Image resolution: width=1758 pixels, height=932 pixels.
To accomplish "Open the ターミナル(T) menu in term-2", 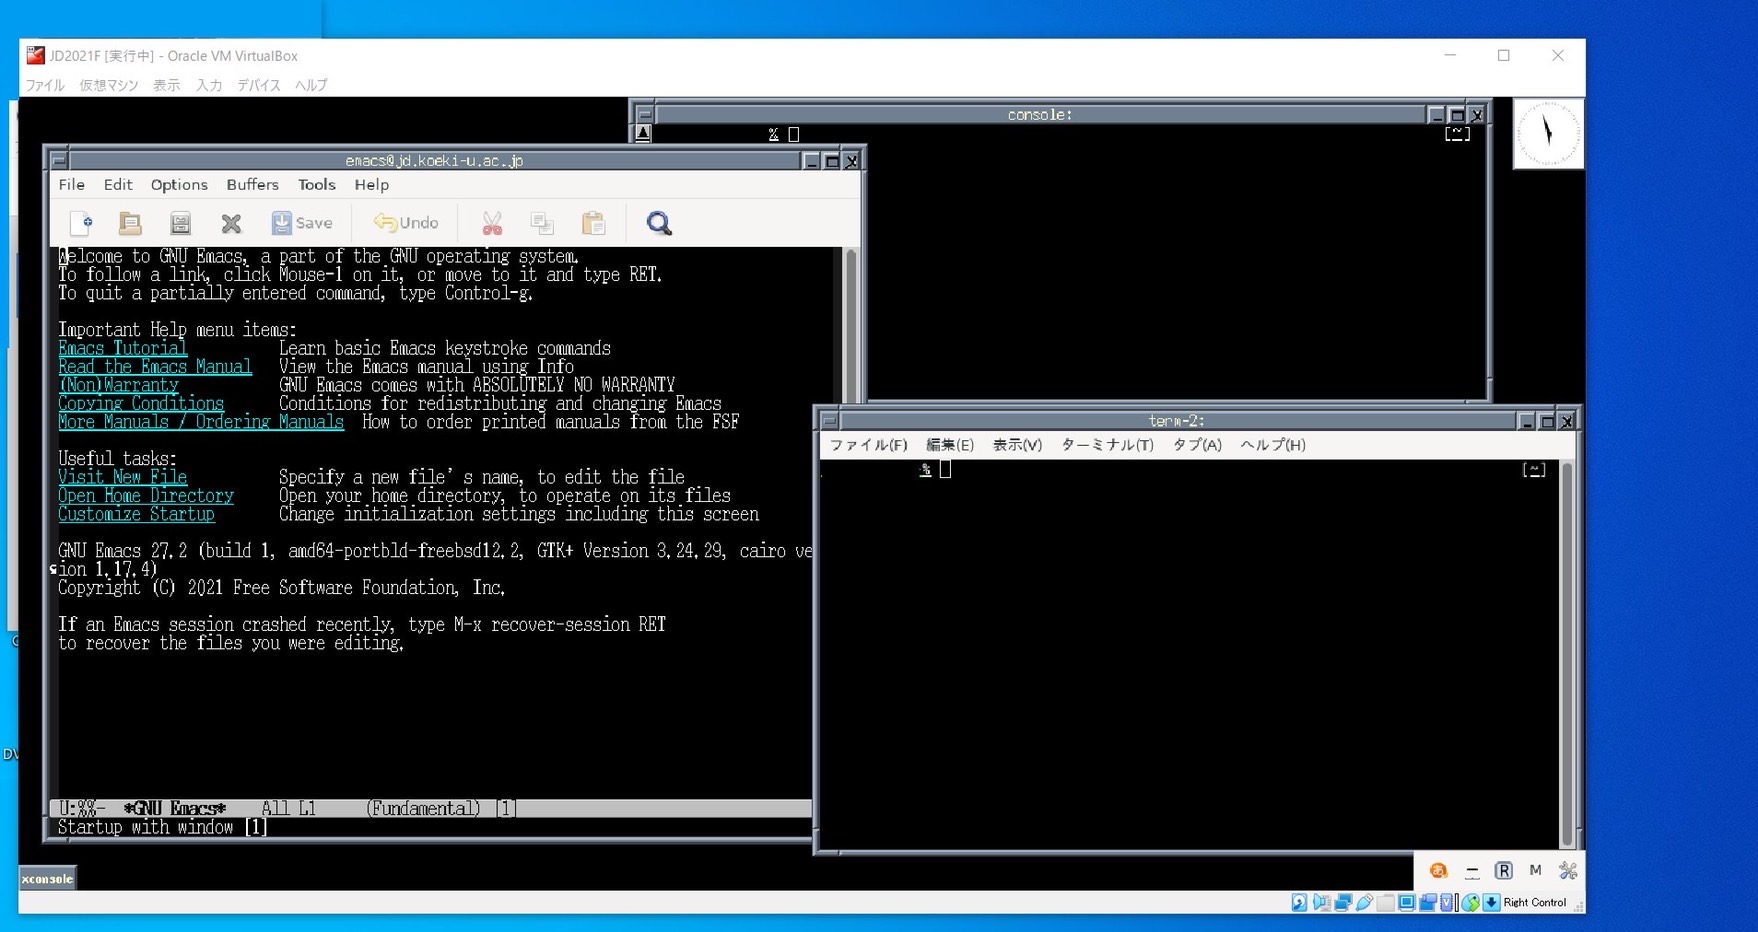I will 1106,445.
